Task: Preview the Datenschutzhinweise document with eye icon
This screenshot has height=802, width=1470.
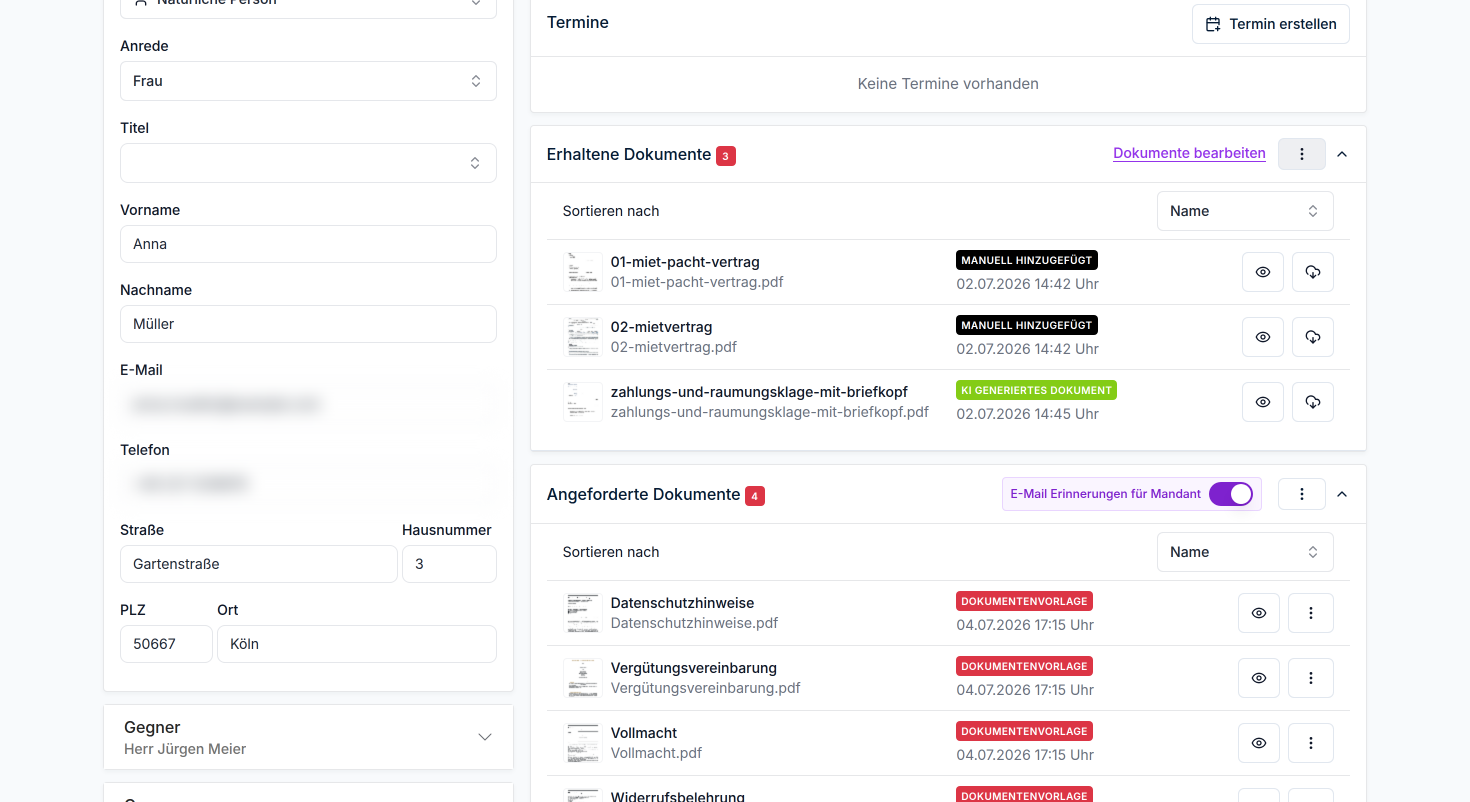Action: pos(1259,613)
